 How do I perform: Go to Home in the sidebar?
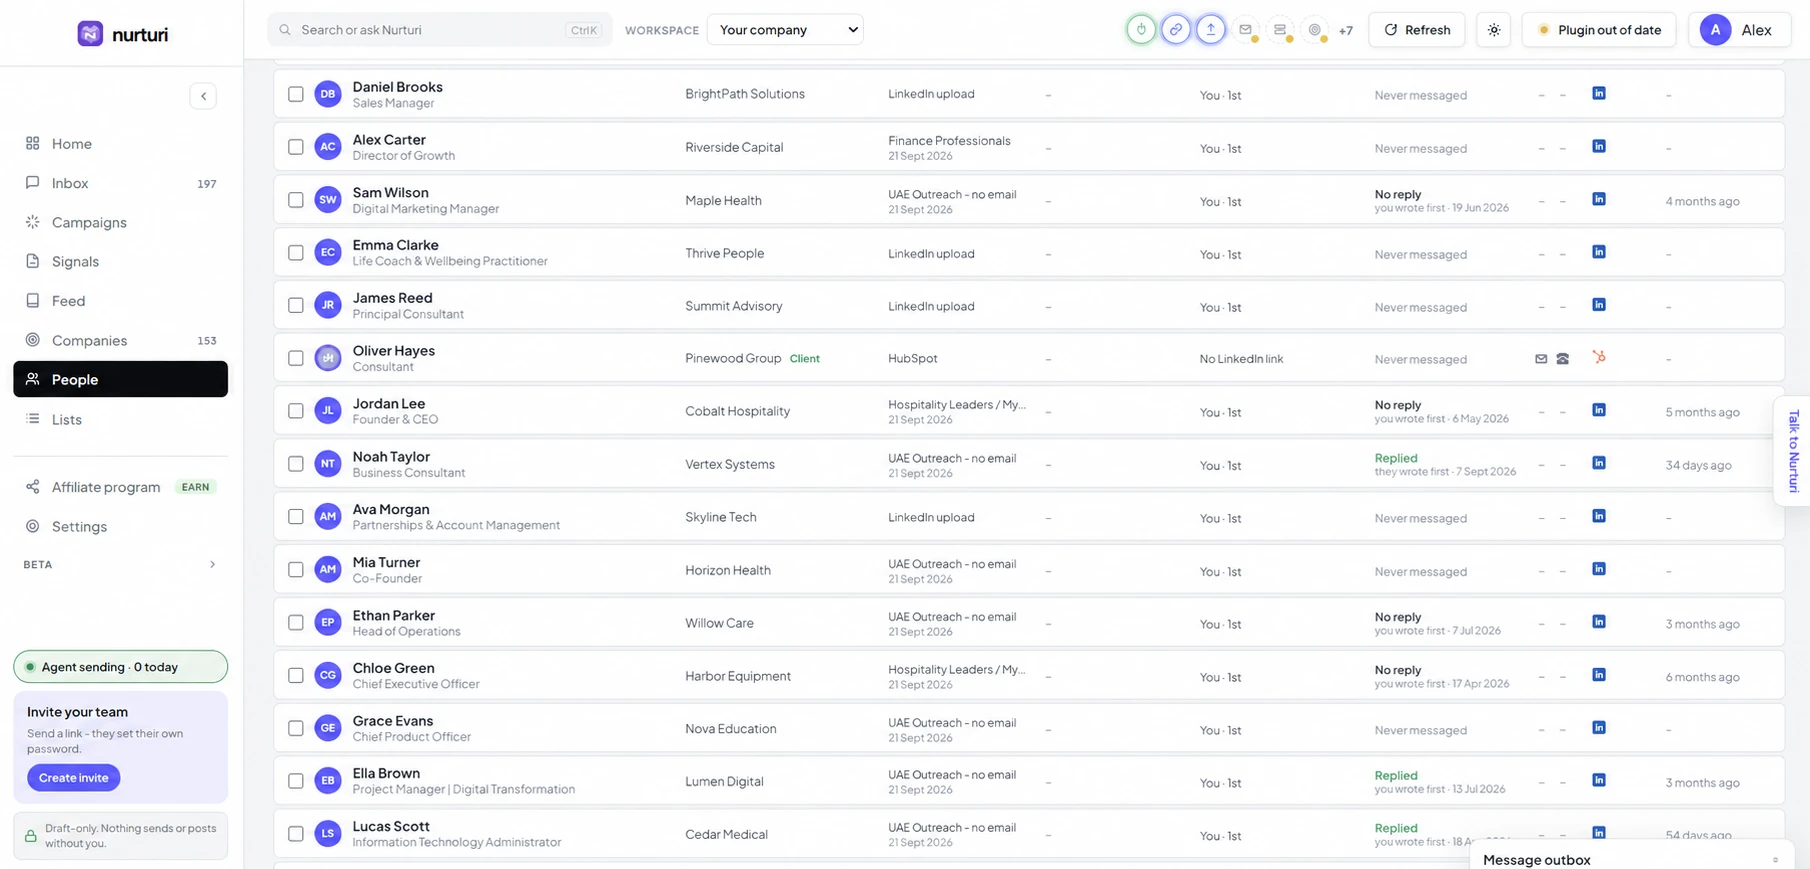tap(120, 144)
